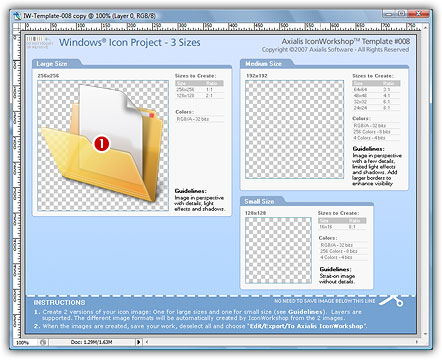Click the empty 192x192 medium size canvas
The width and height of the screenshot is (442, 360).
[294, 129]
